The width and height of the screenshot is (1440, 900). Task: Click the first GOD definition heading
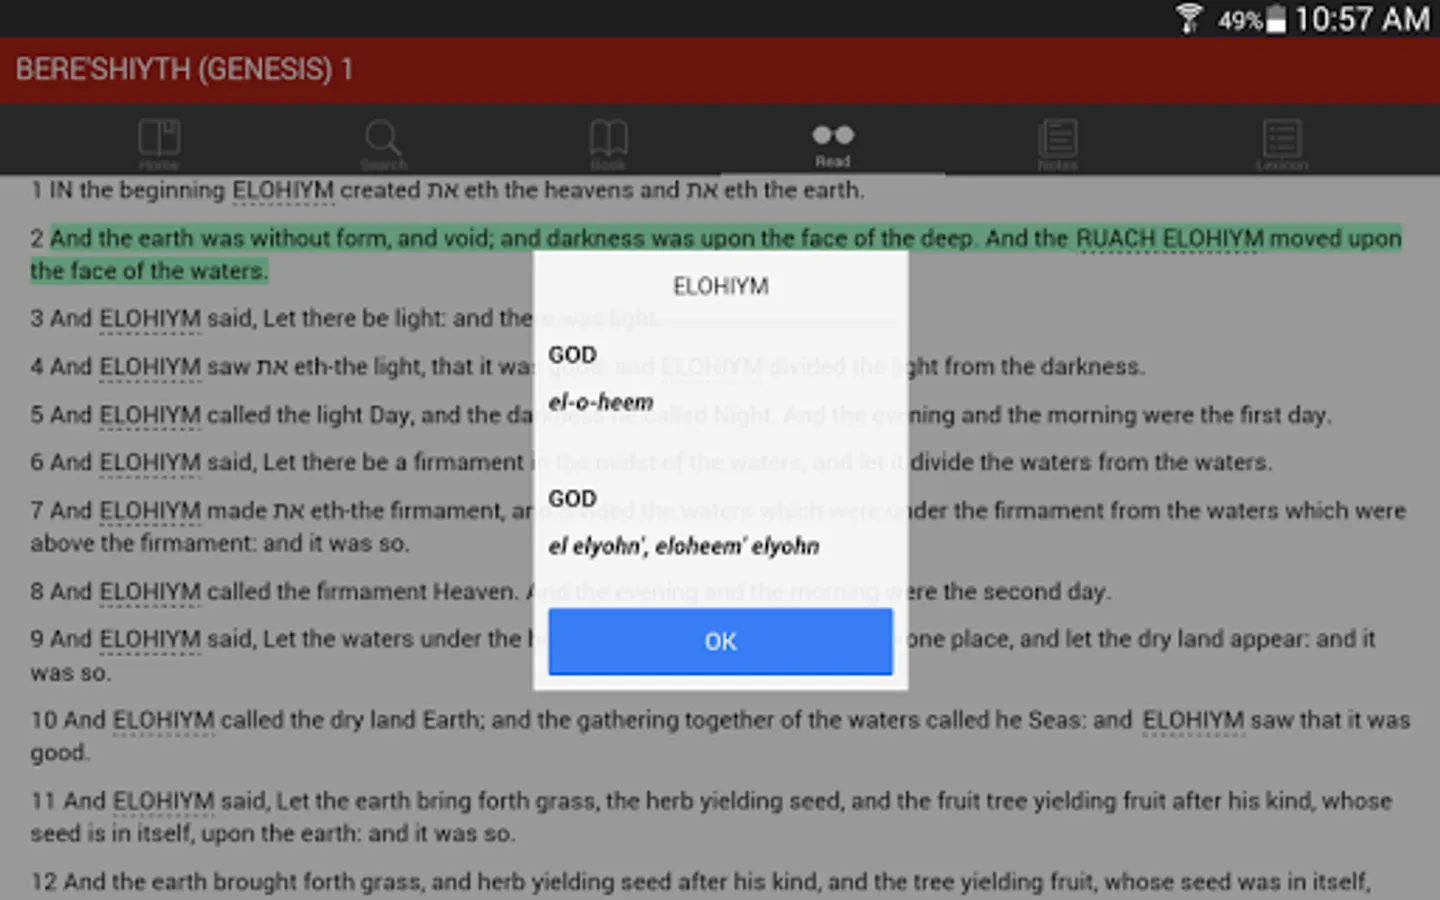point(572,355)
